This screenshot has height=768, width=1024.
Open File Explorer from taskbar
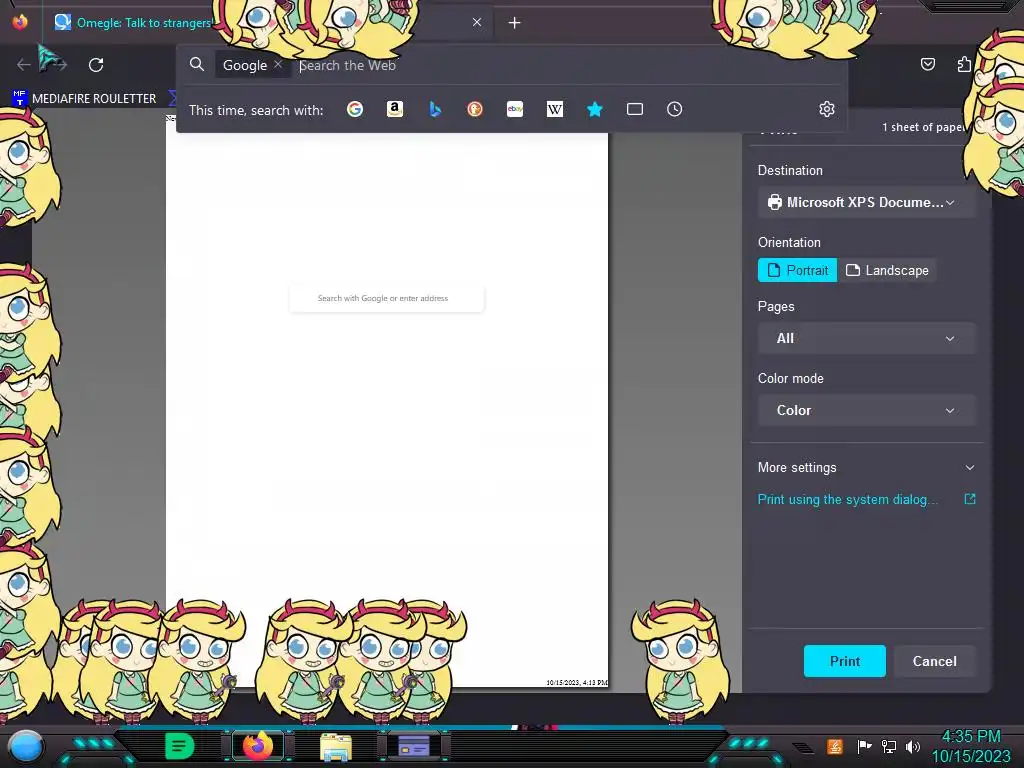[x=336, y=746]
